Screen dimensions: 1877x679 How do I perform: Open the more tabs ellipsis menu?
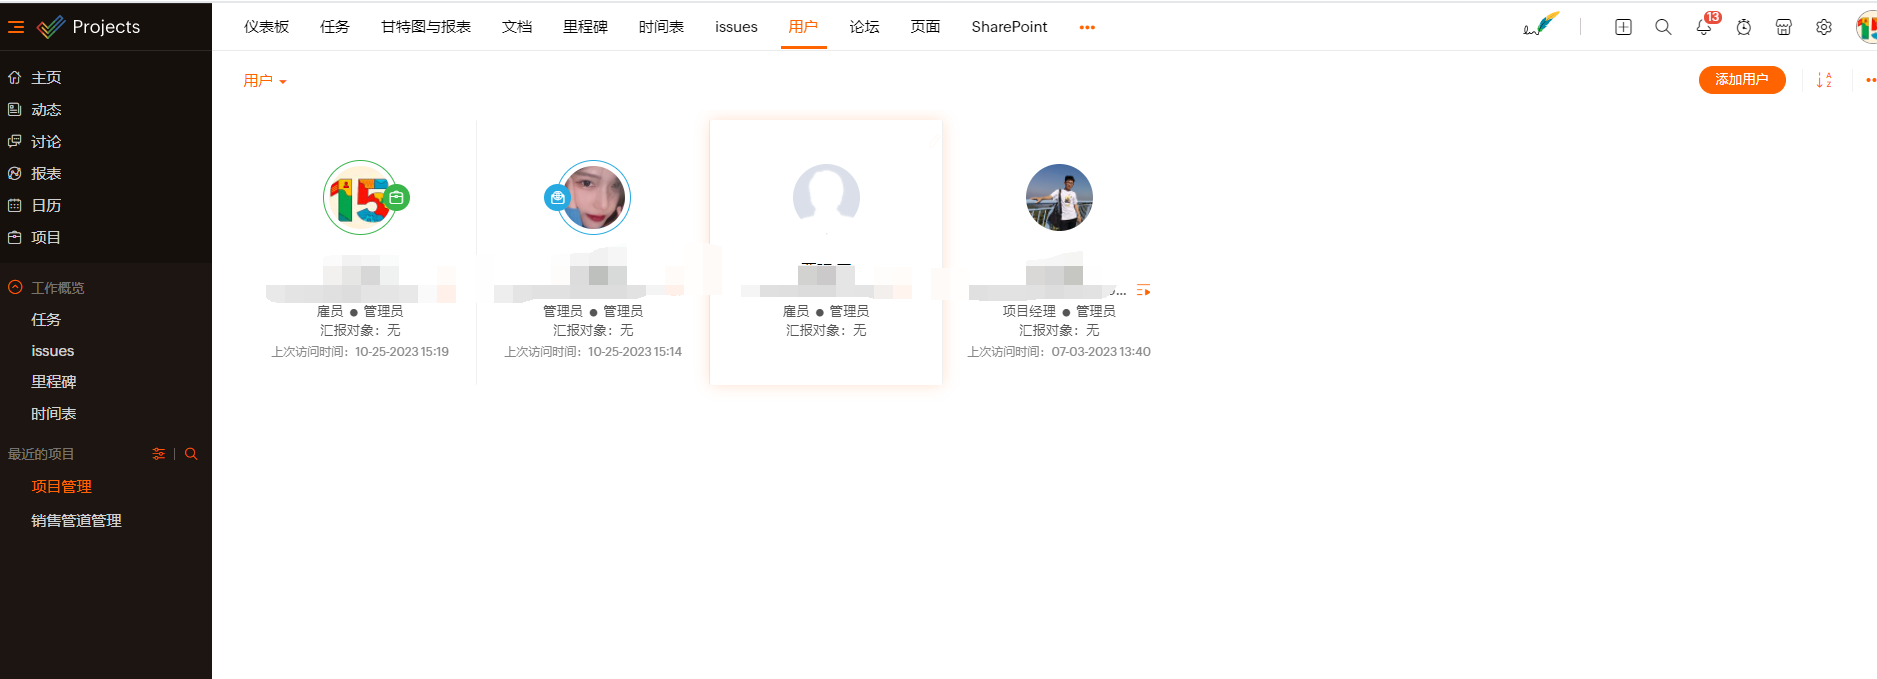[x=1087, y=27]
